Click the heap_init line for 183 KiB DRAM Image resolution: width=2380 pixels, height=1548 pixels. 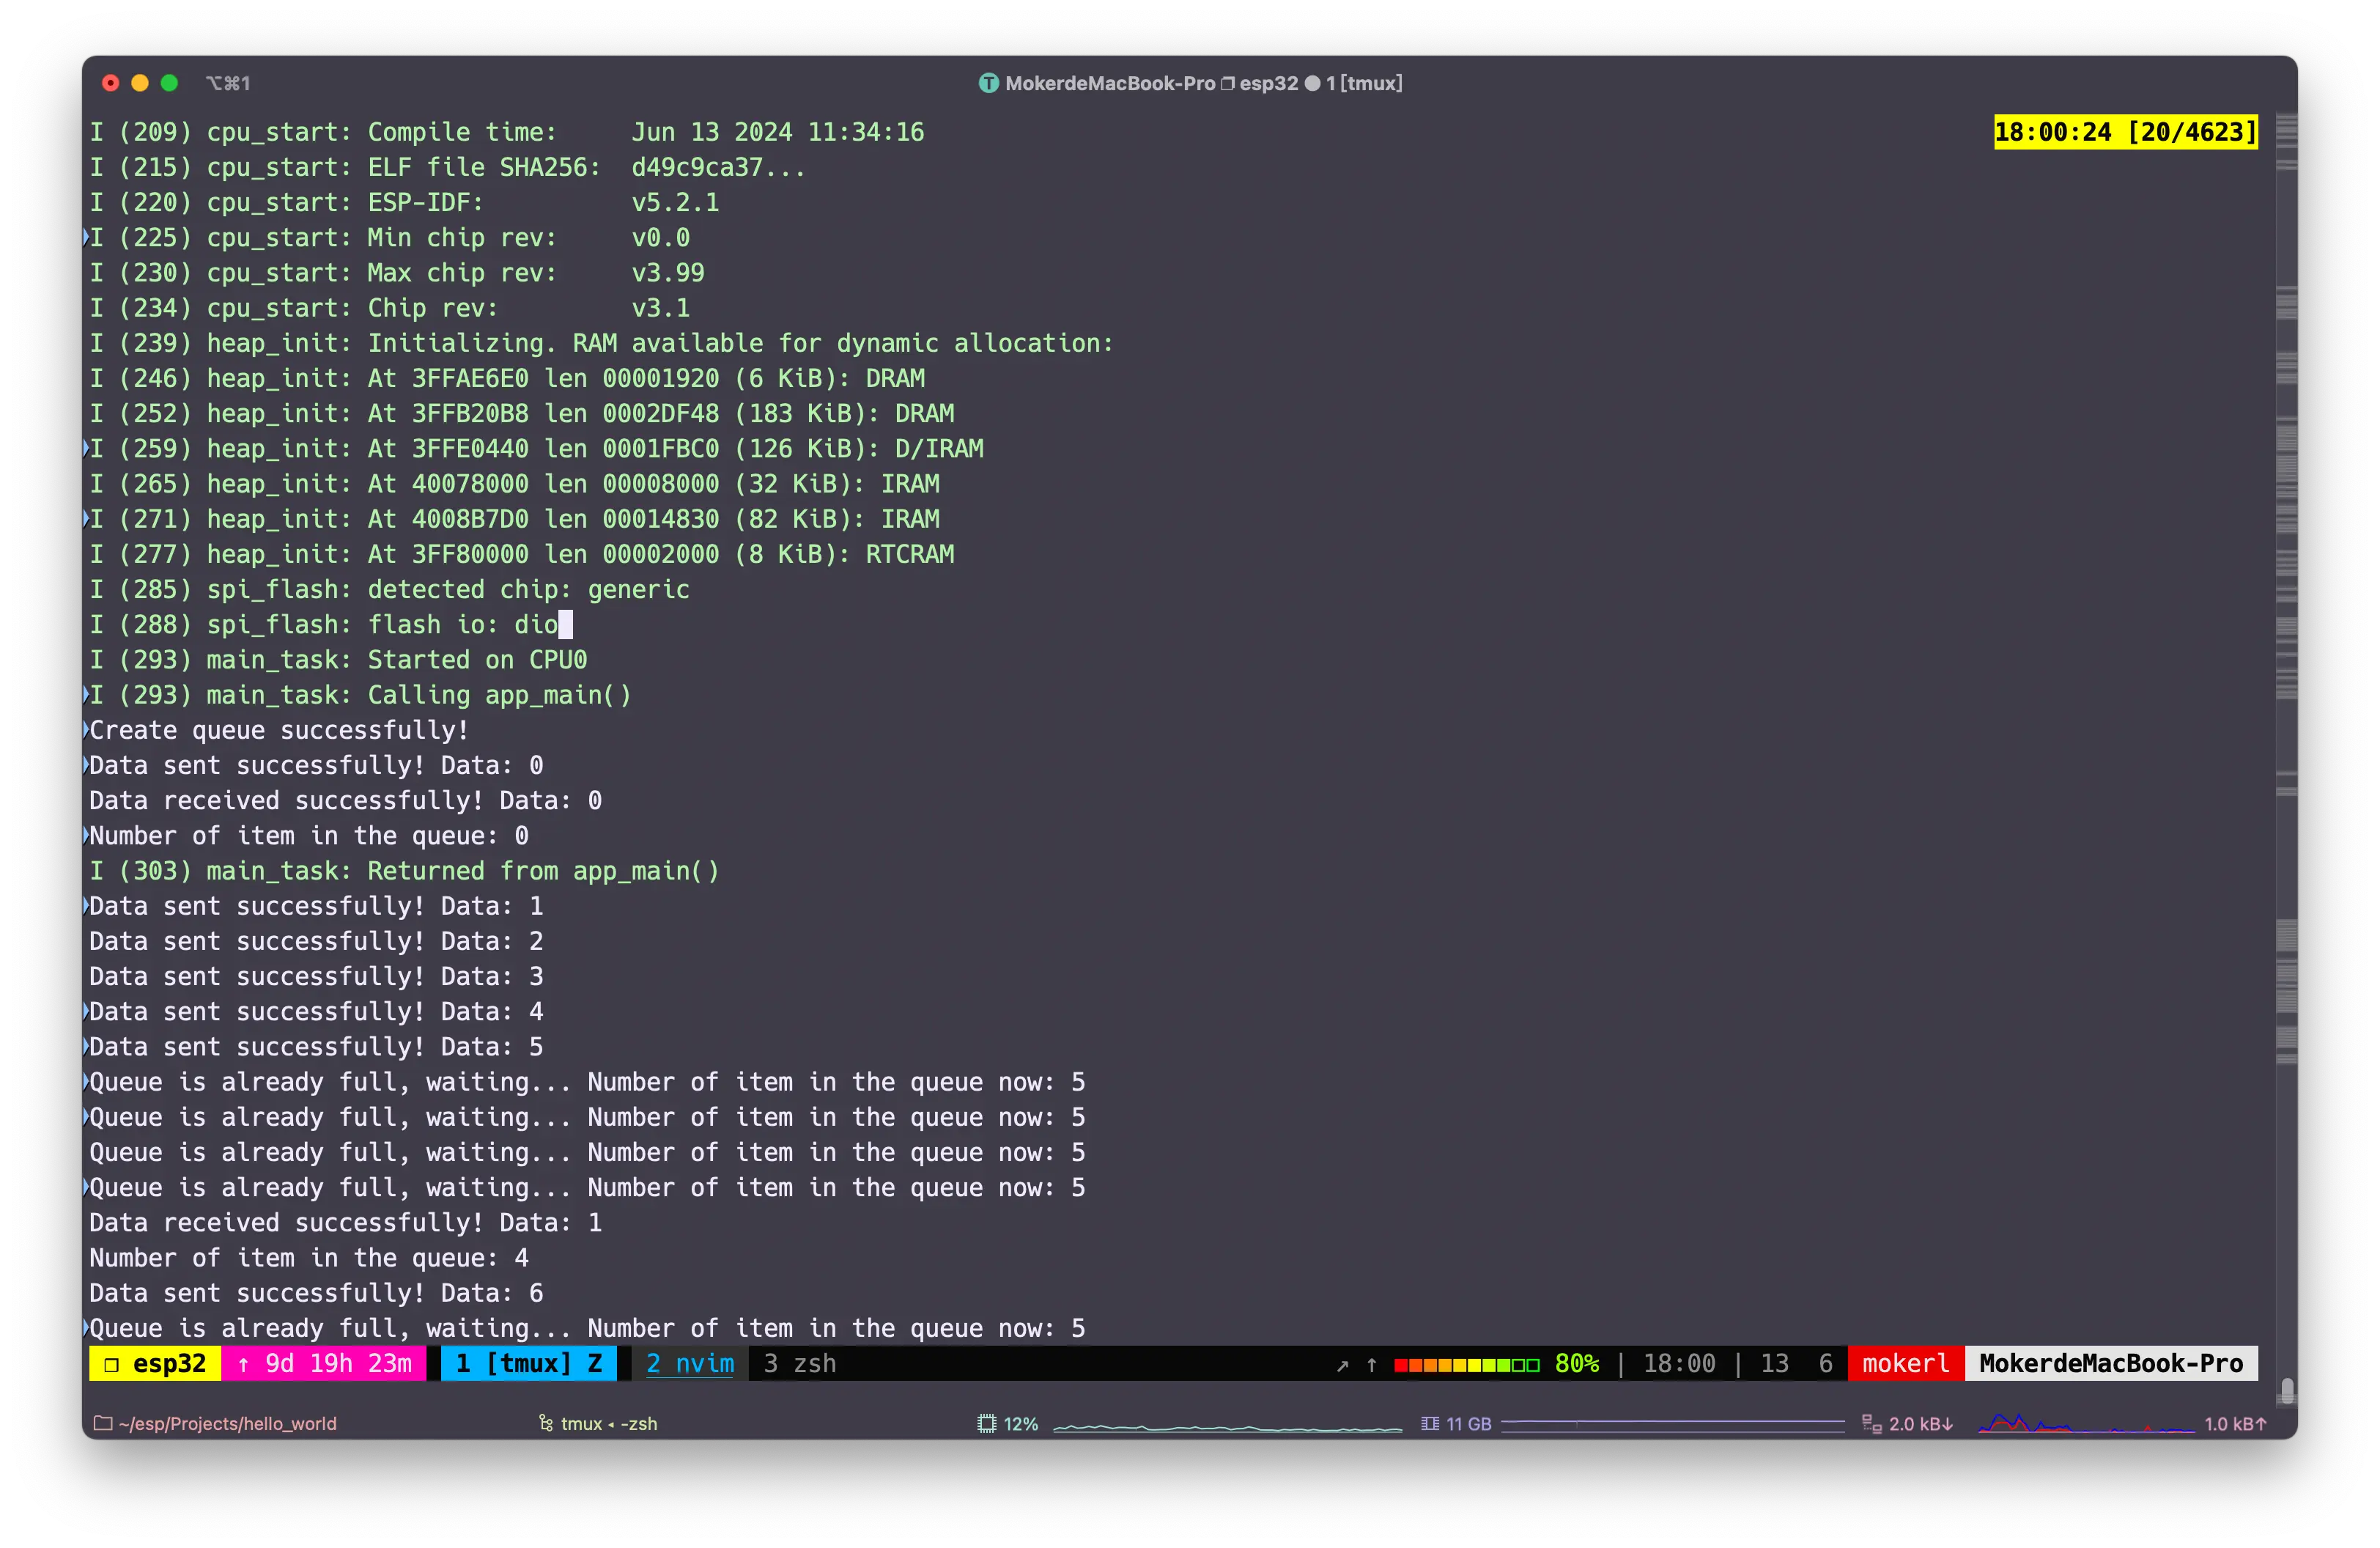pyautogui.click(x=522, y=413)
